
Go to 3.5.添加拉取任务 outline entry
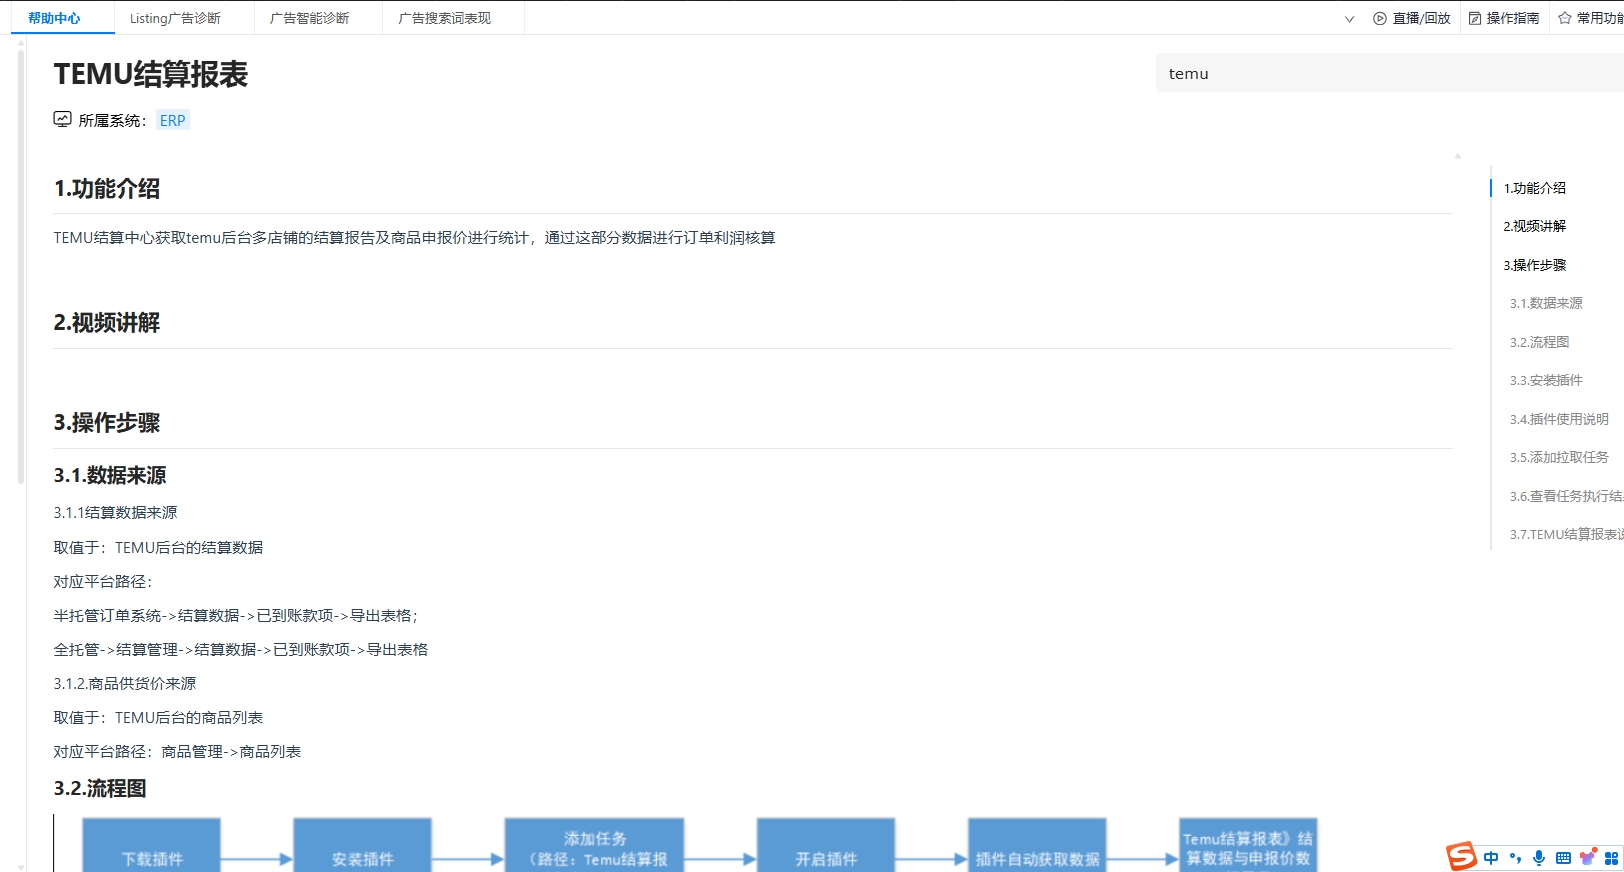coord(1559,457)
